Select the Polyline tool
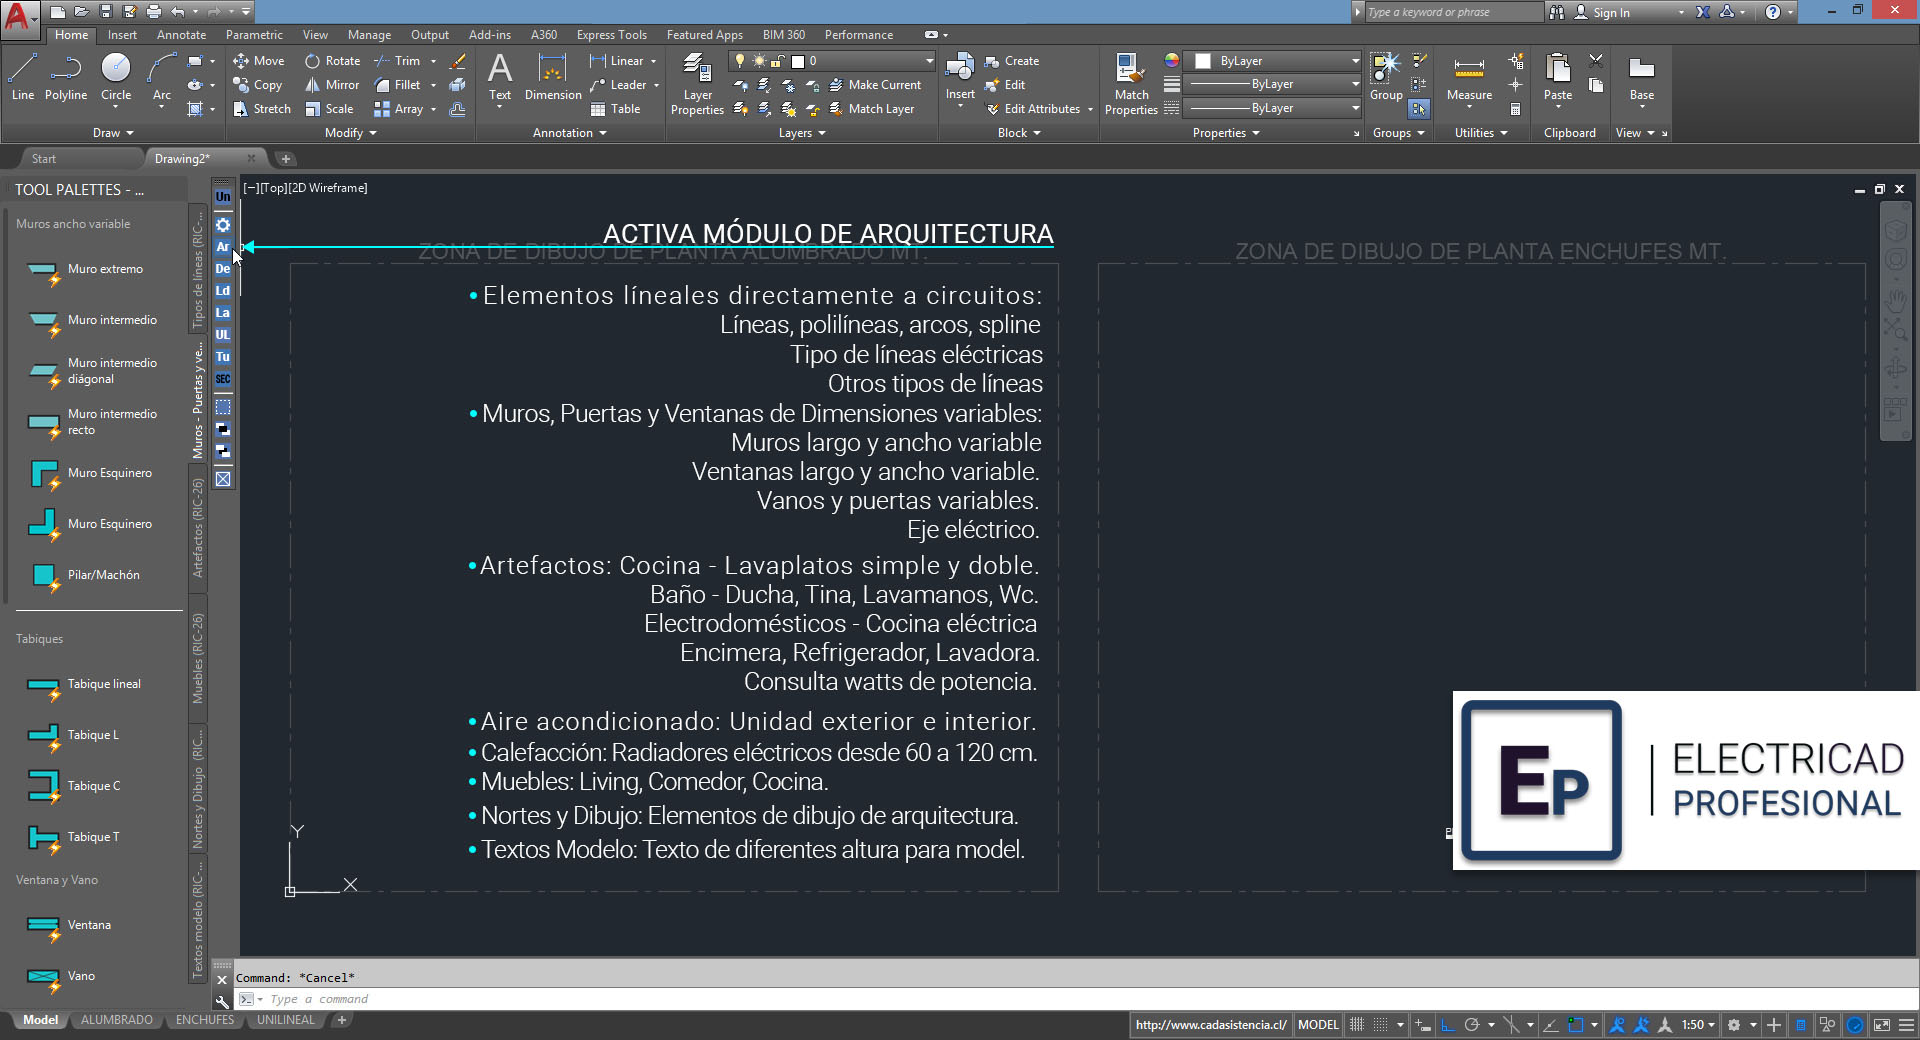The height and width of the screenshot is (1040, 1920). click(x=66, y=77)
